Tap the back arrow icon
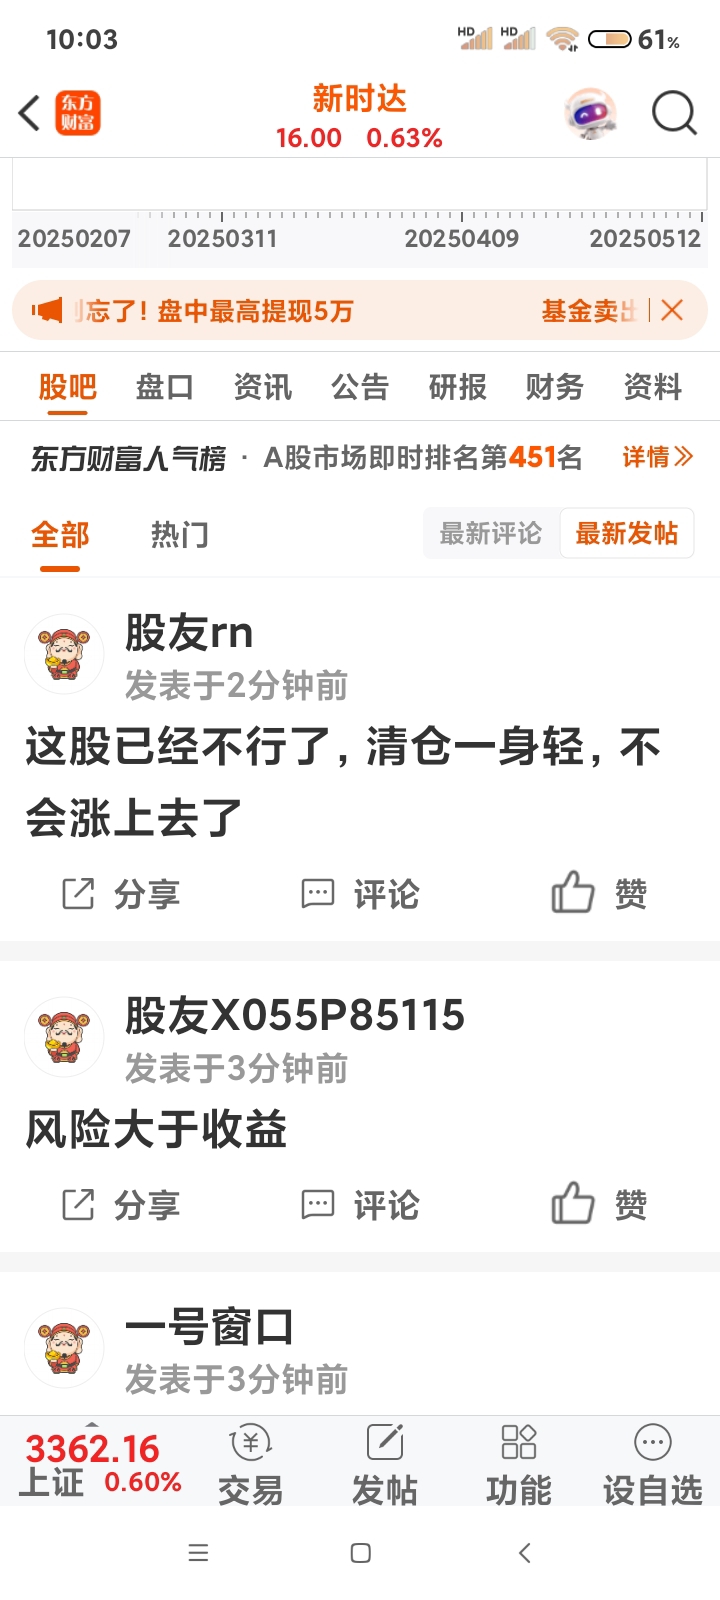The image size is (720, 1600). click(29, 113)
